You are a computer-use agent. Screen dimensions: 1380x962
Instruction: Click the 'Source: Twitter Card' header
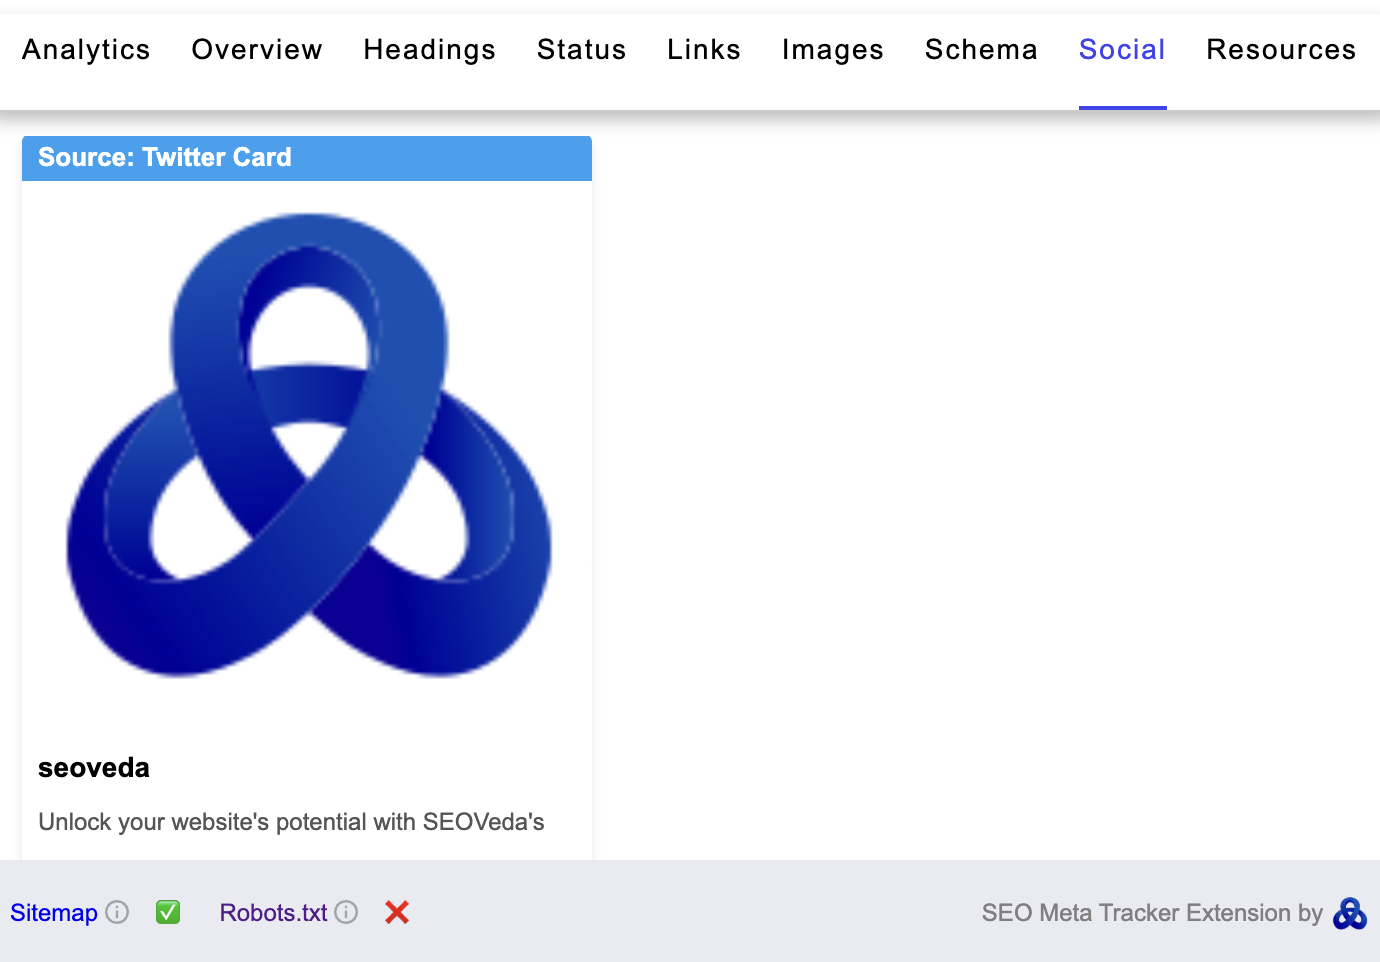pos(307,158)
